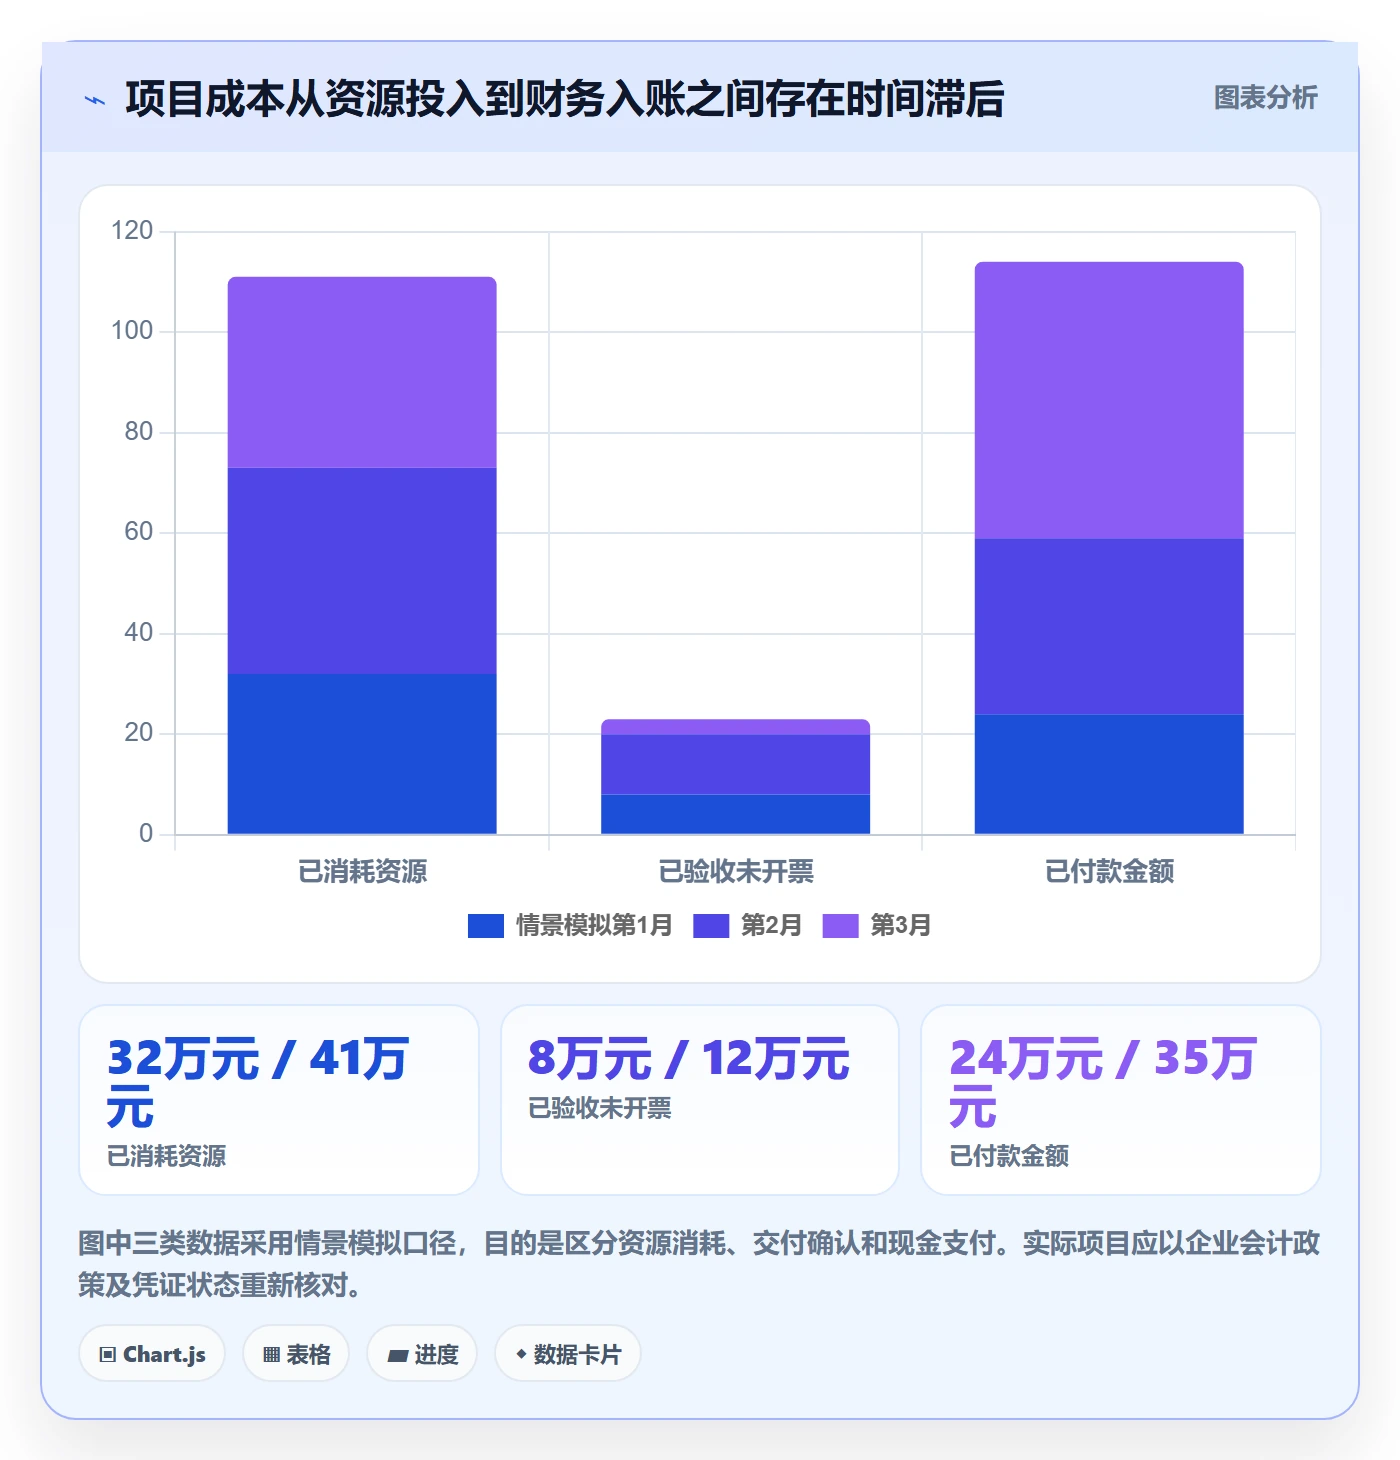Toggle the 情景模拟第1月 legend swatch
The image size is (1400, 1460).
[x=485, y=926]
